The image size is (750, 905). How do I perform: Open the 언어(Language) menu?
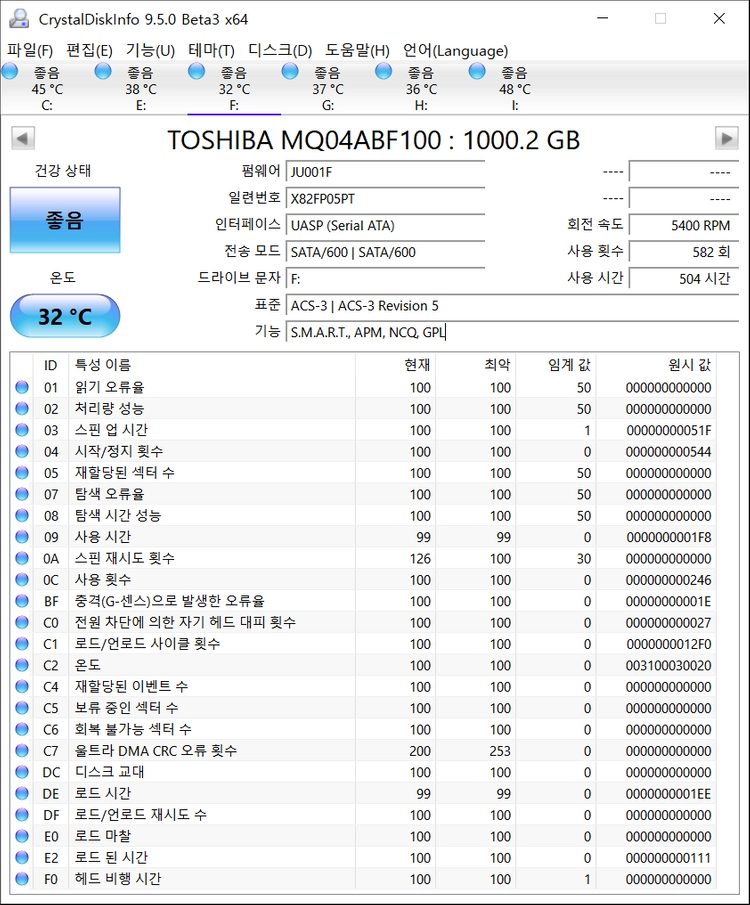[x=456, y=51]
